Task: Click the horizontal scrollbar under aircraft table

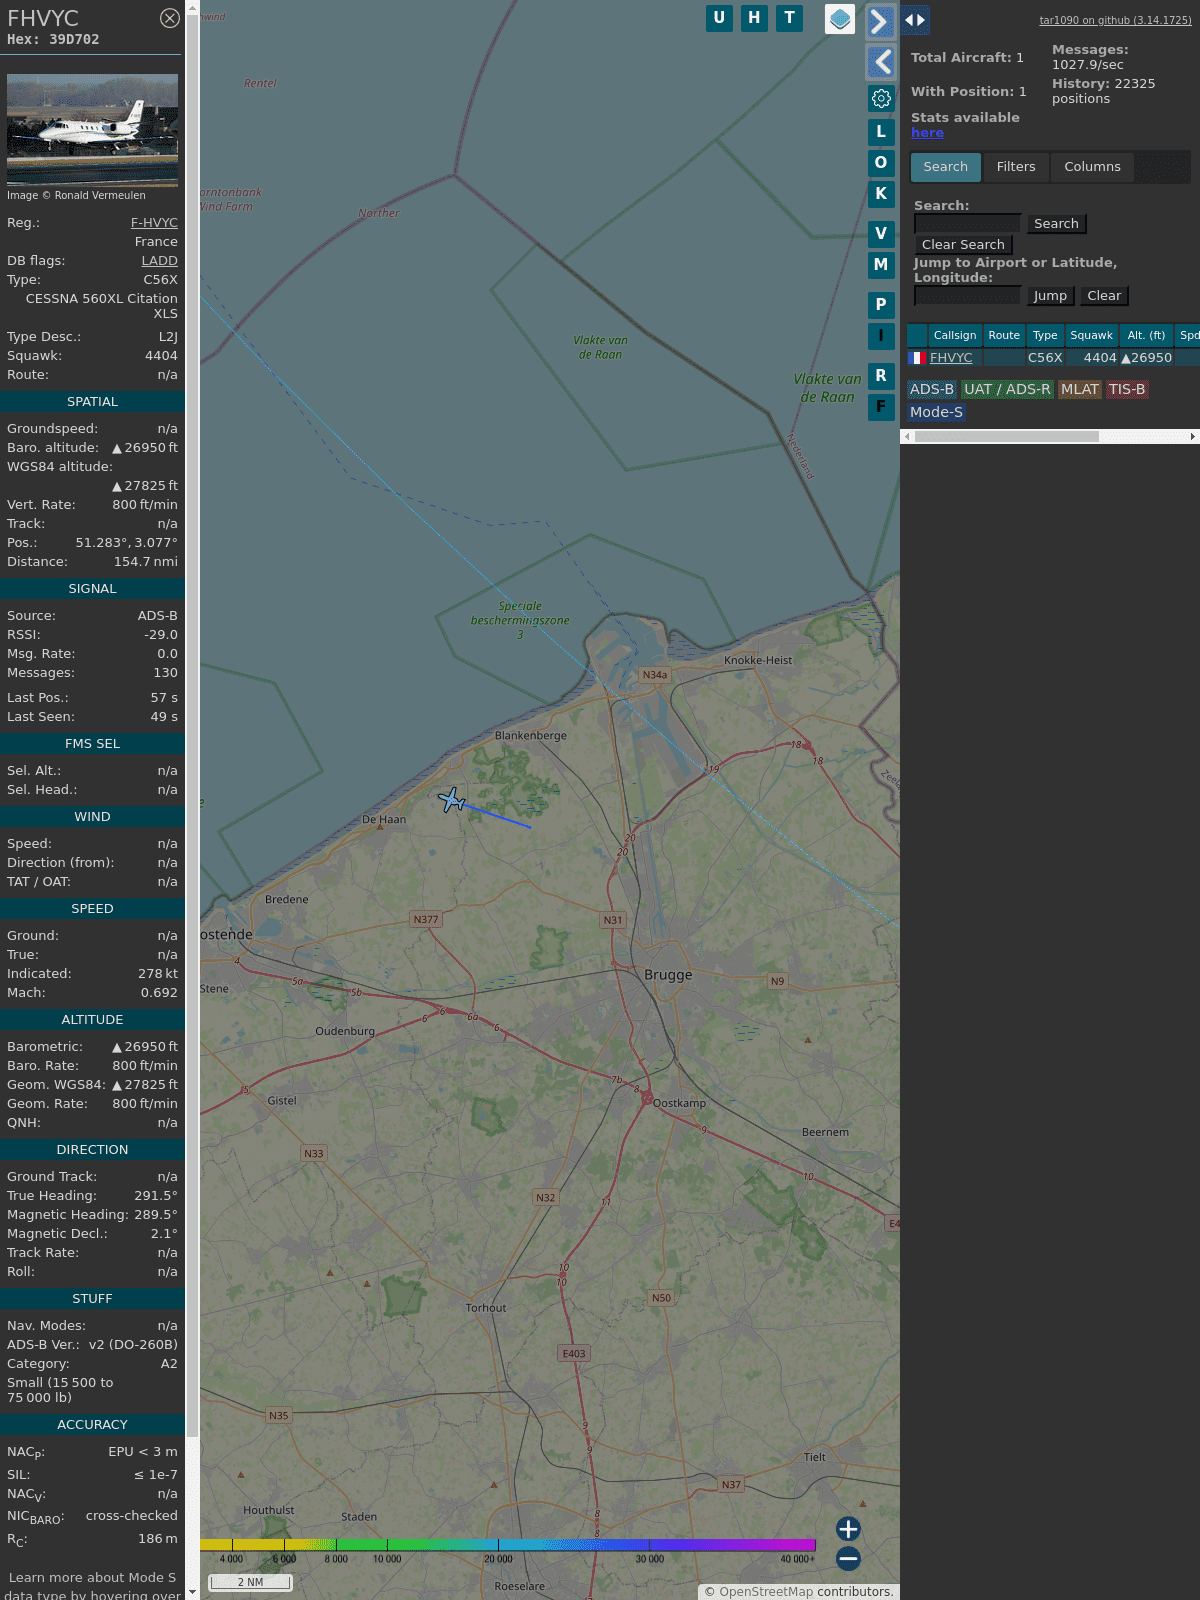Action: pos(1006,437)
